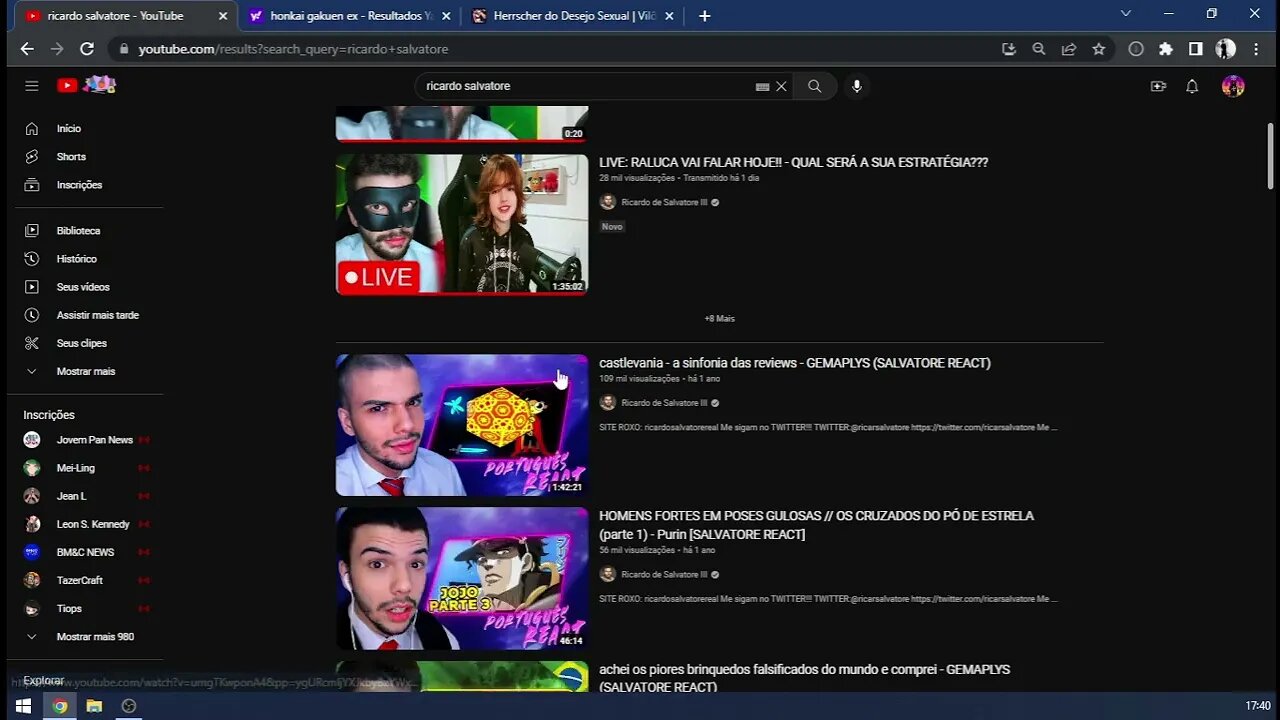Go forward in browser

[57, 49]
